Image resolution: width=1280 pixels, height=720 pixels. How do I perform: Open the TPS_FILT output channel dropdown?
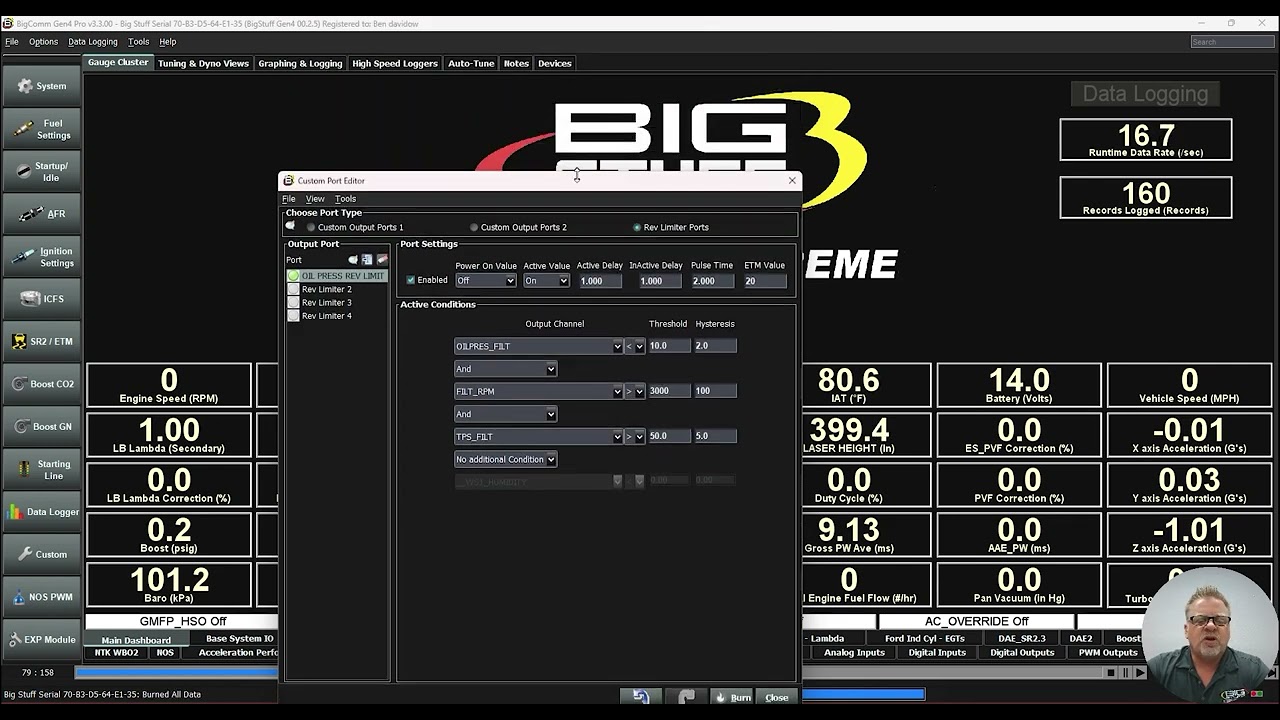tap(539, 436)
